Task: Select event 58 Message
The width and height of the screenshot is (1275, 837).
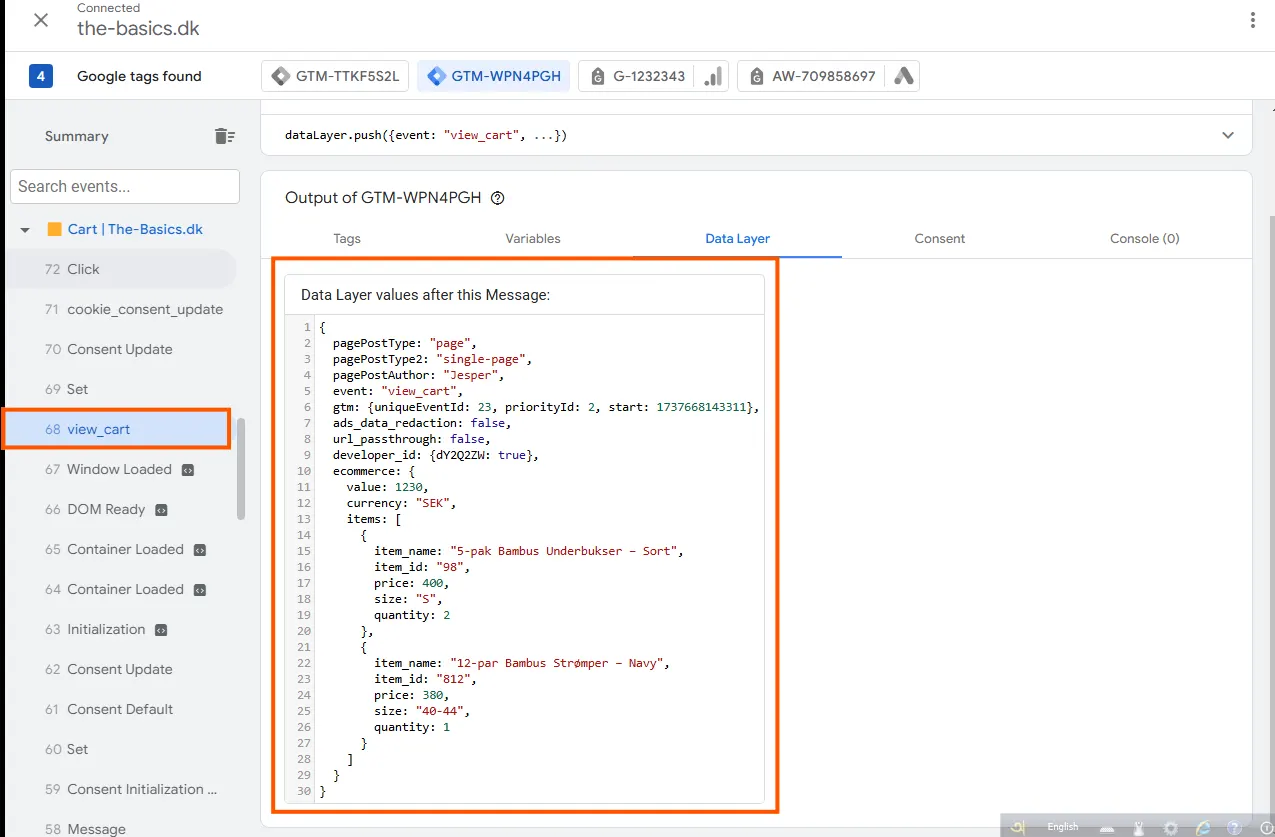Action: coord(122,828)
